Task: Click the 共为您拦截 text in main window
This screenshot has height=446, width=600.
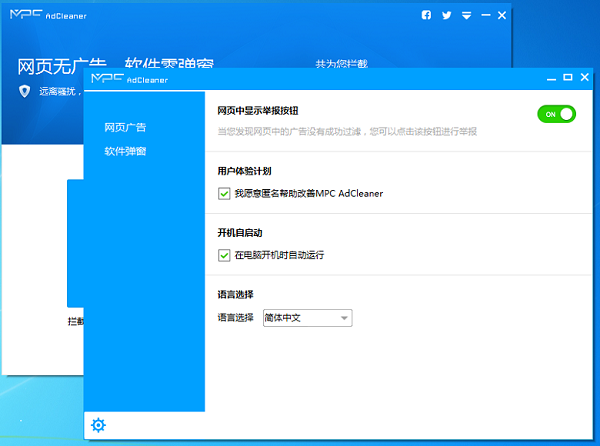Action: point(341,64)
